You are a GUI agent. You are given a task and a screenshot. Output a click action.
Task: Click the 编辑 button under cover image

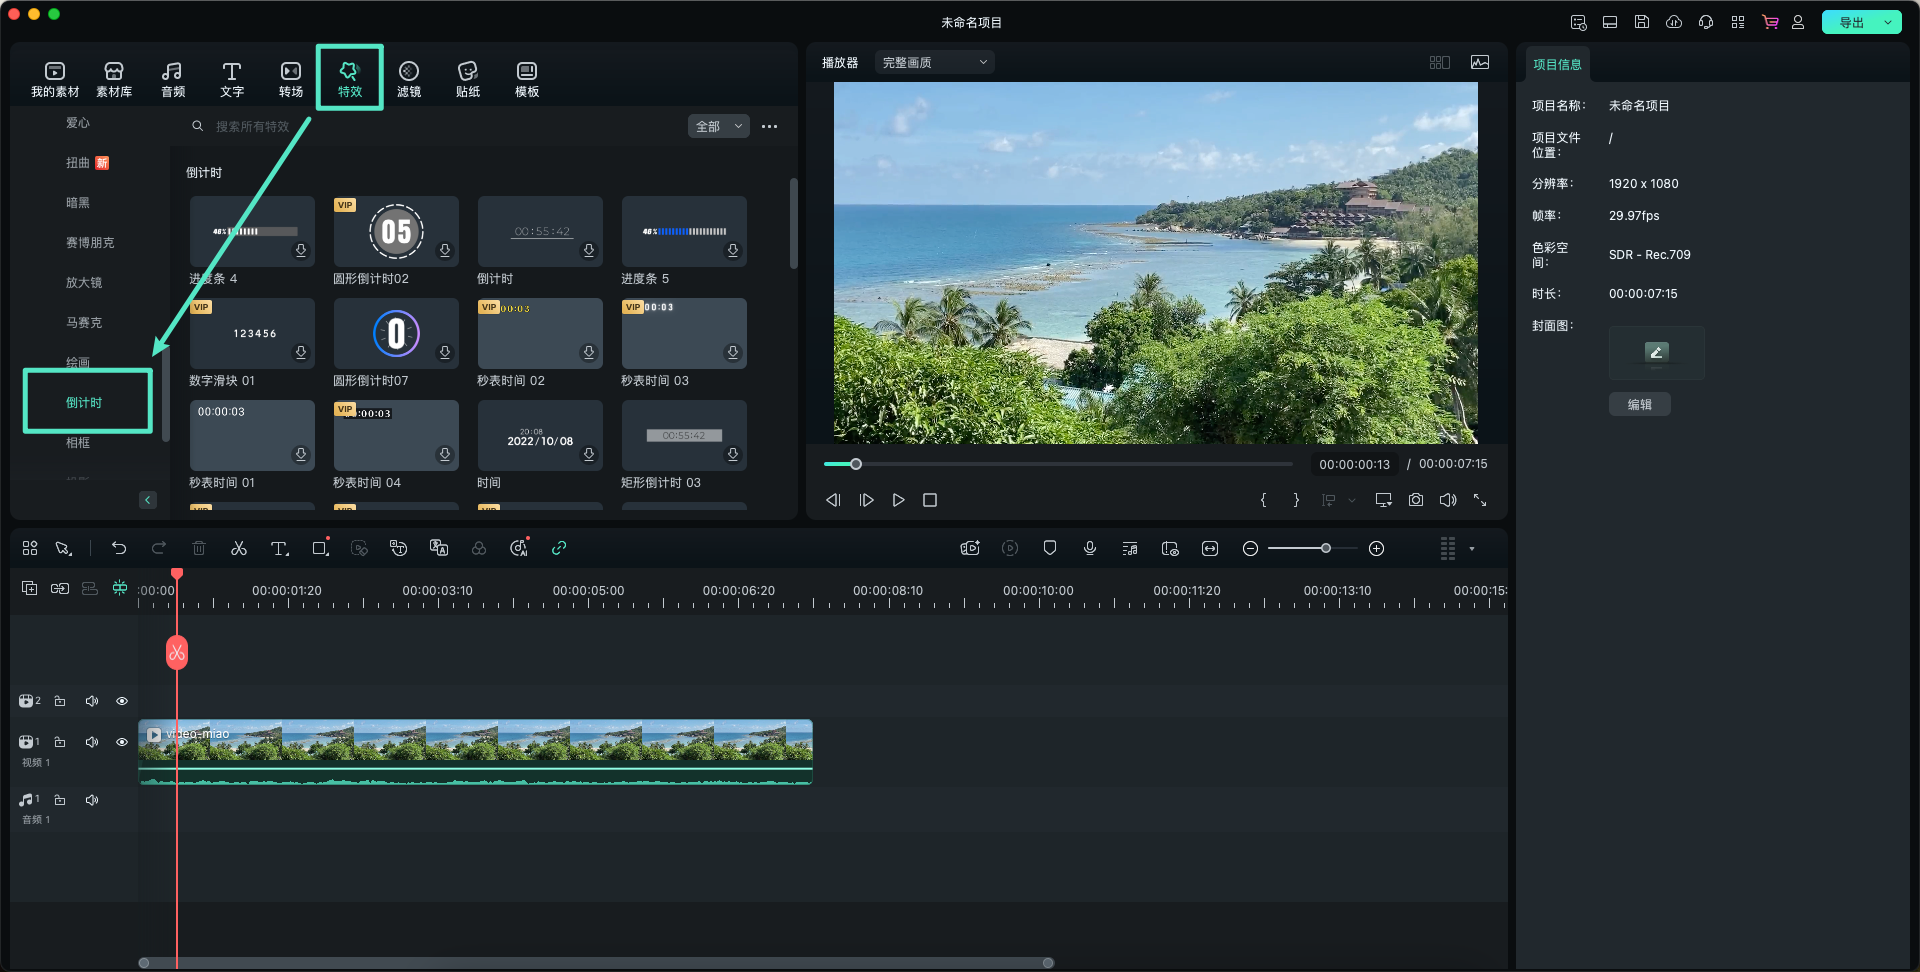(x=1639, y=404)
